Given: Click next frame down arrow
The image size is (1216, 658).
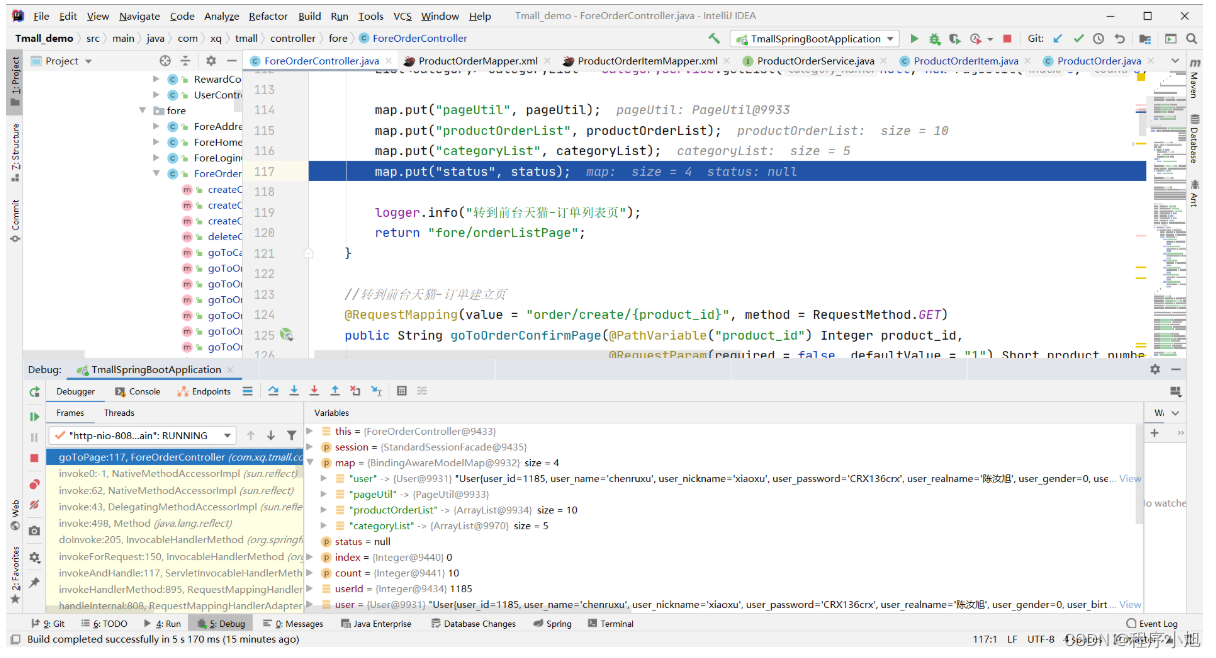Looking at the screenshot, I should 270,436.
